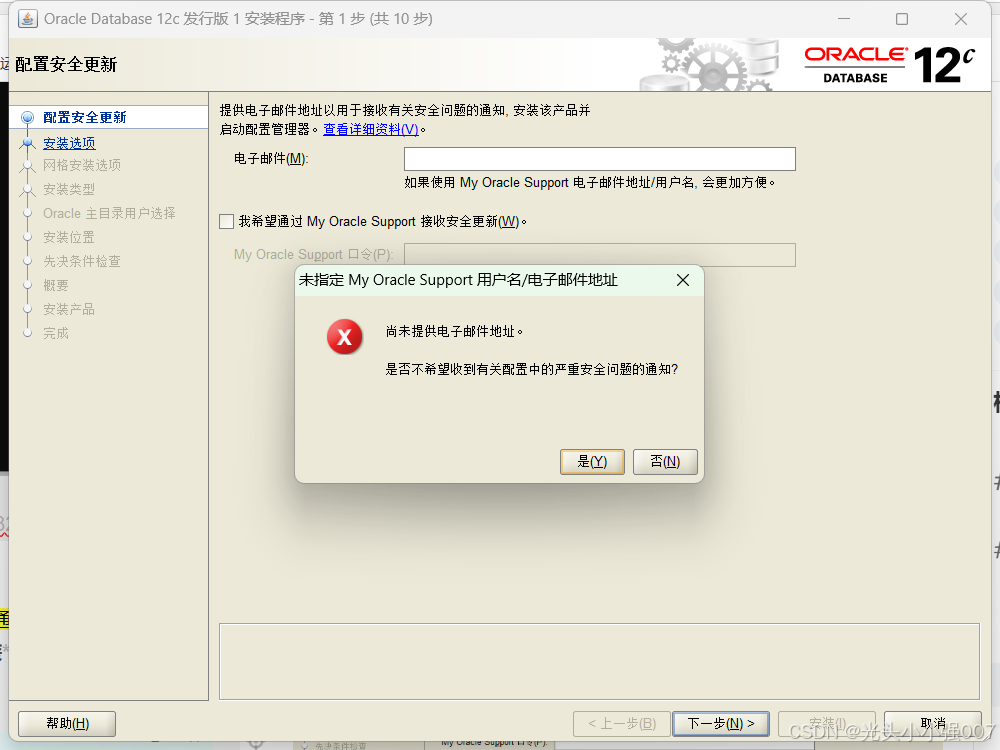Select the Oracle 主目录用户选择 step
This screenshot has height=750, width=1000.
point(109,213)
